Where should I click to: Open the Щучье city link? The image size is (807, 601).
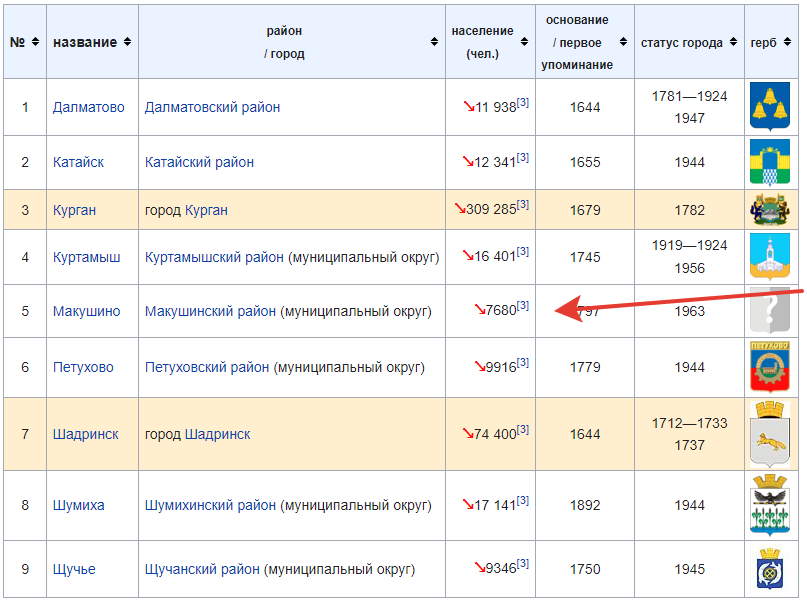74,569
